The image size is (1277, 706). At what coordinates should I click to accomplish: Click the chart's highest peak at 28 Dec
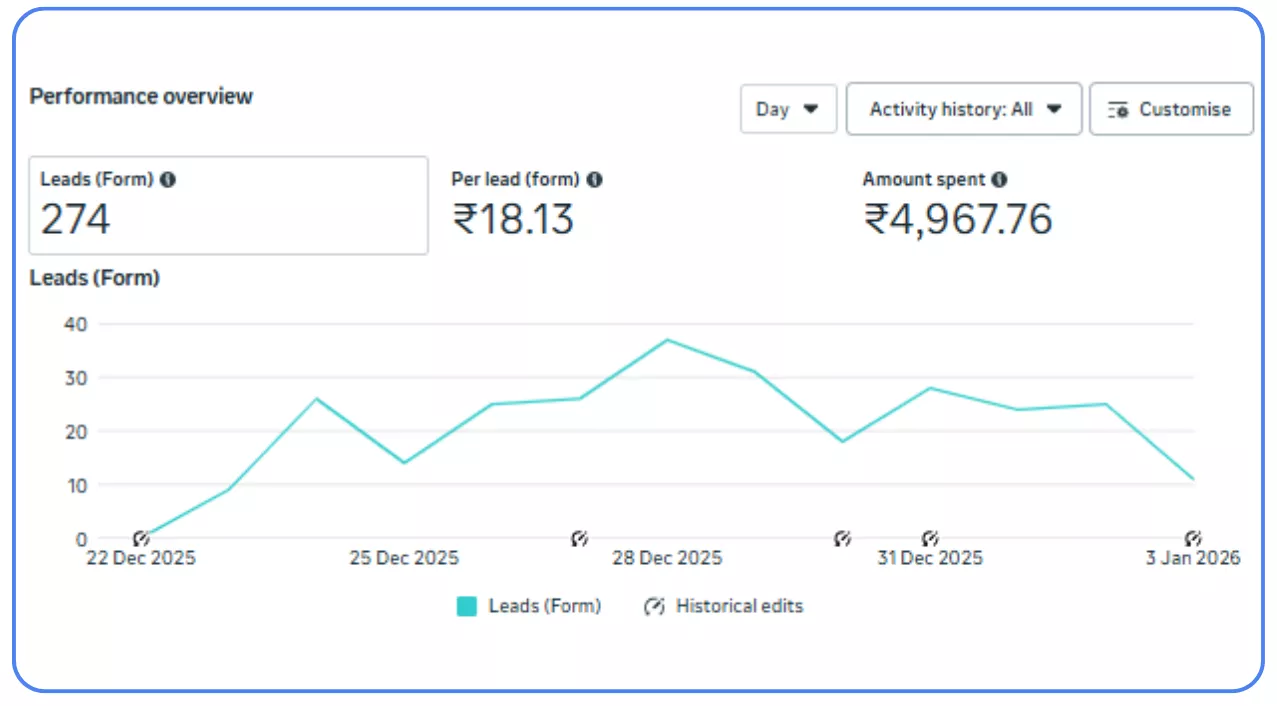[667, 340]
